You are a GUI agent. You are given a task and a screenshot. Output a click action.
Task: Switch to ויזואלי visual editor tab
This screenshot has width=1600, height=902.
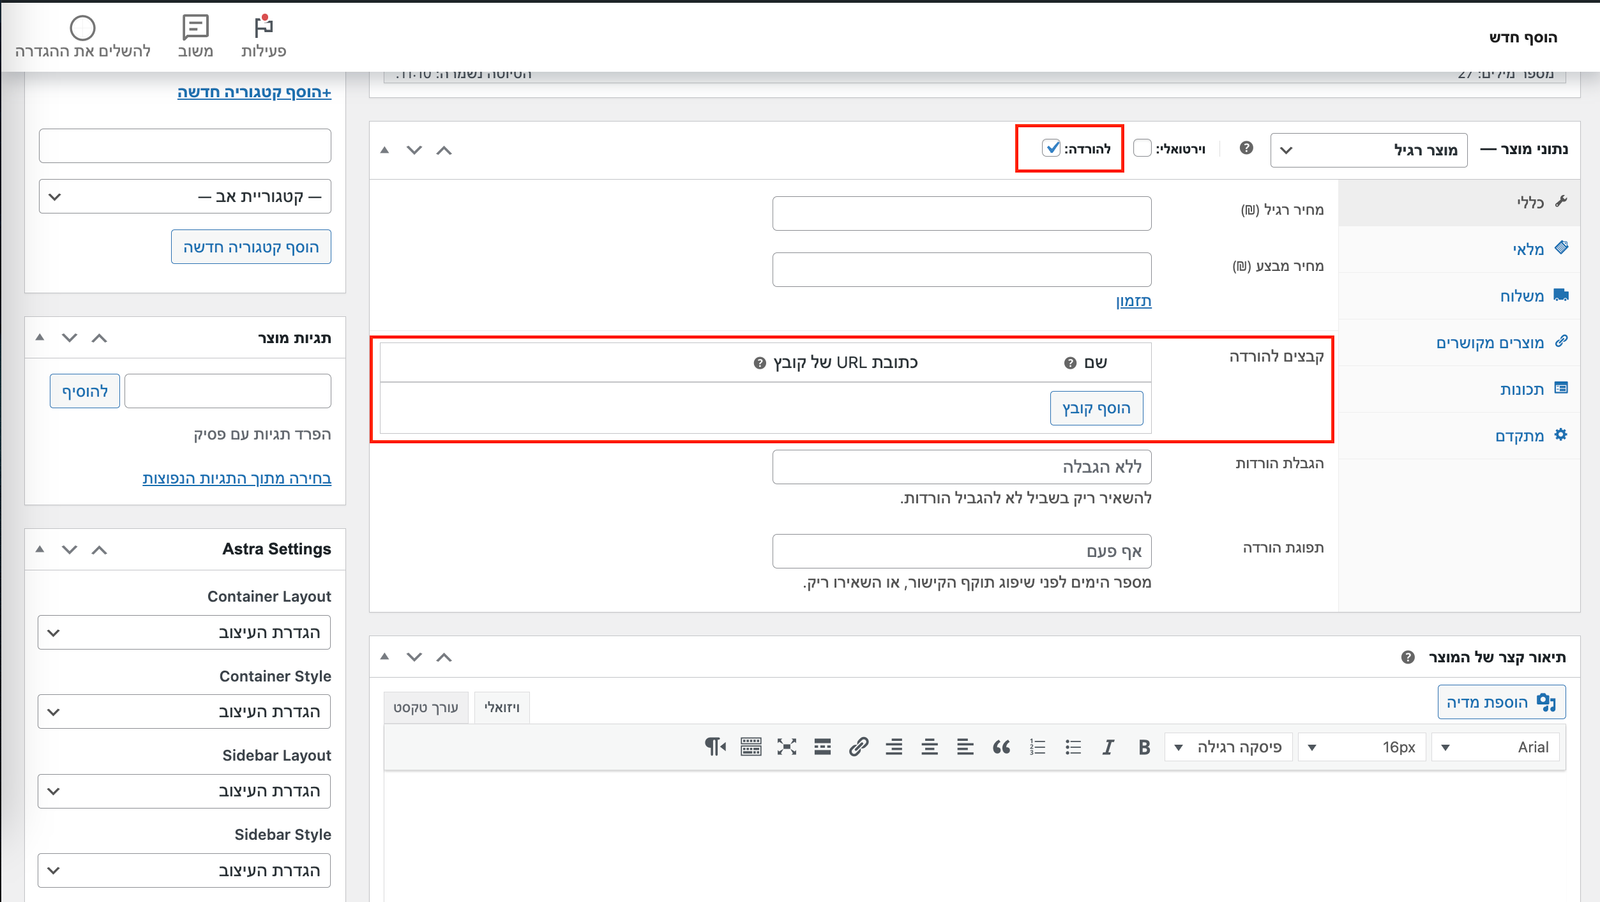pos(502,707)
